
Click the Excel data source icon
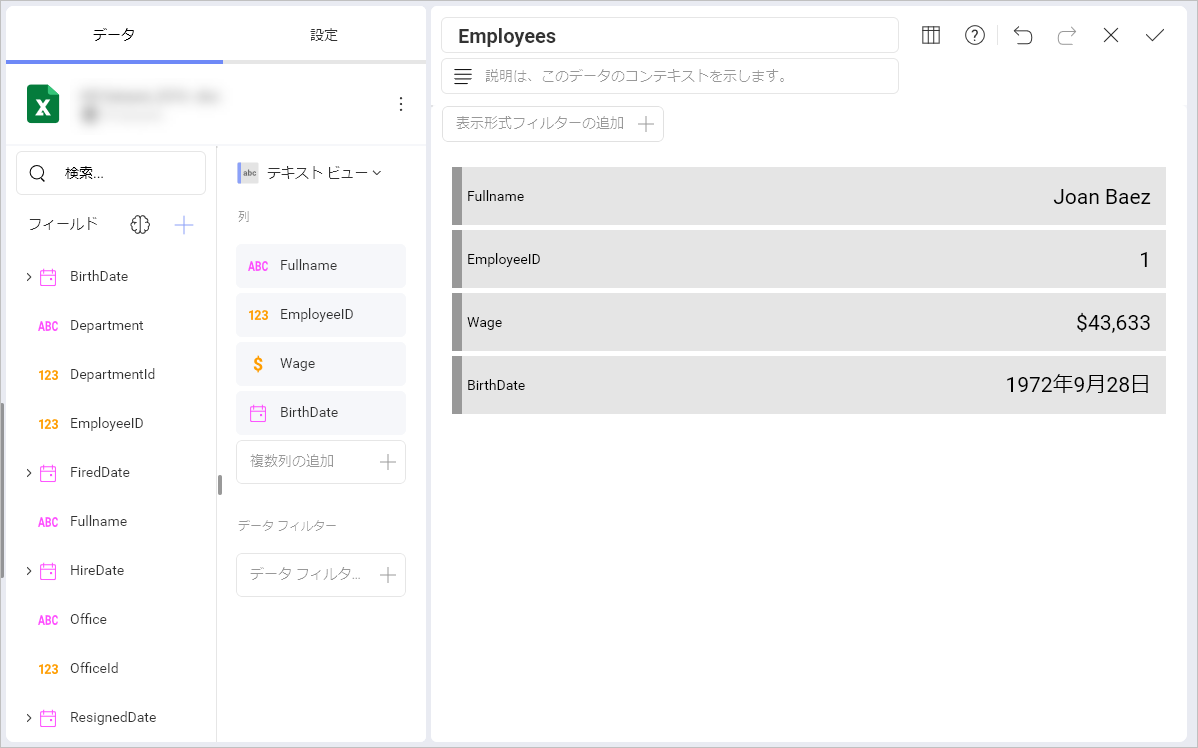(44, 104)
